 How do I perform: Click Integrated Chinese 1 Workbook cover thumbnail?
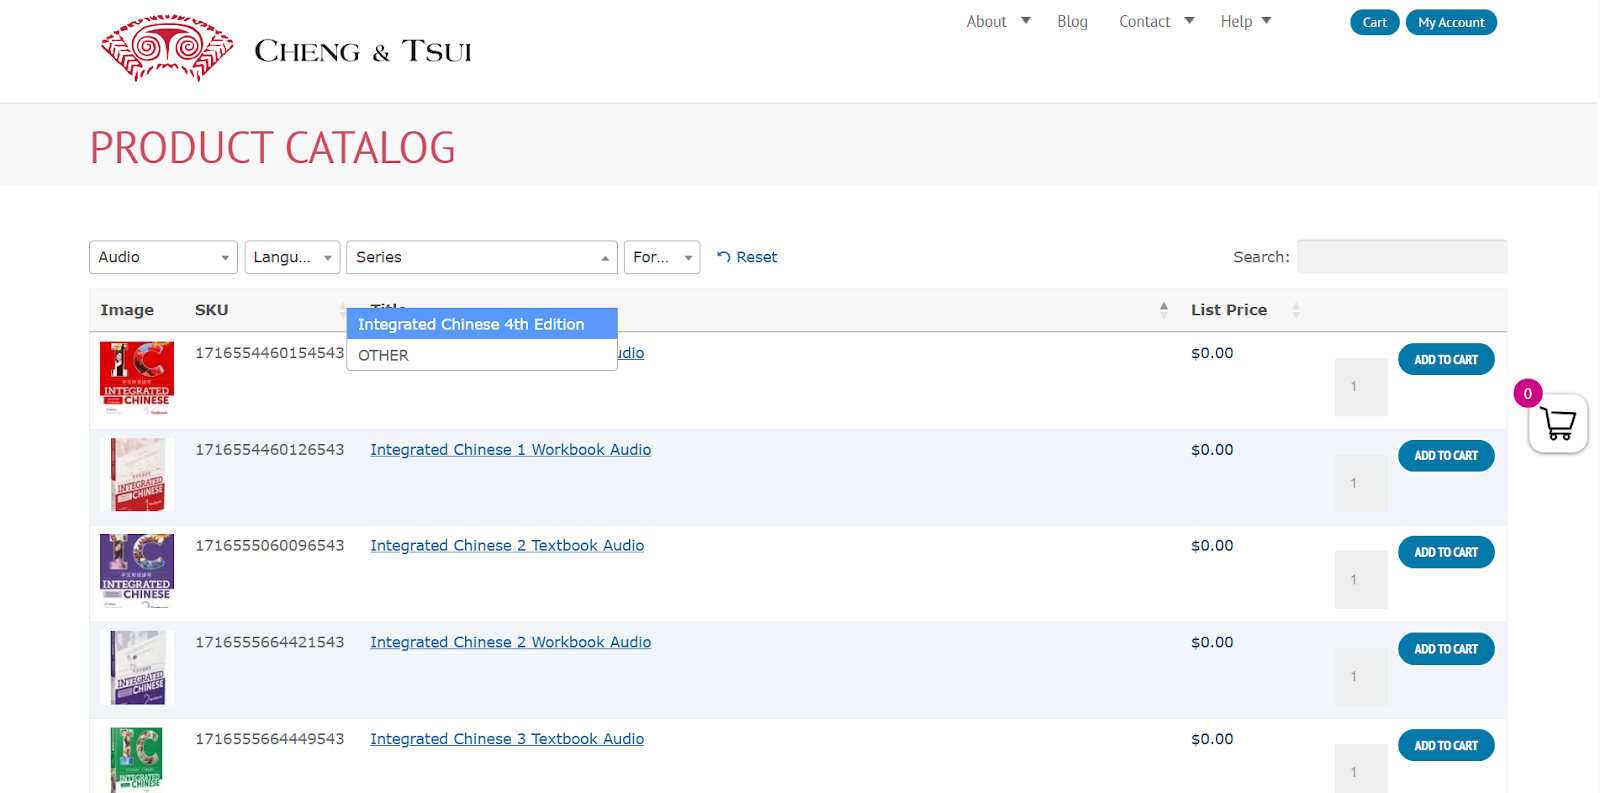point(137,475)
